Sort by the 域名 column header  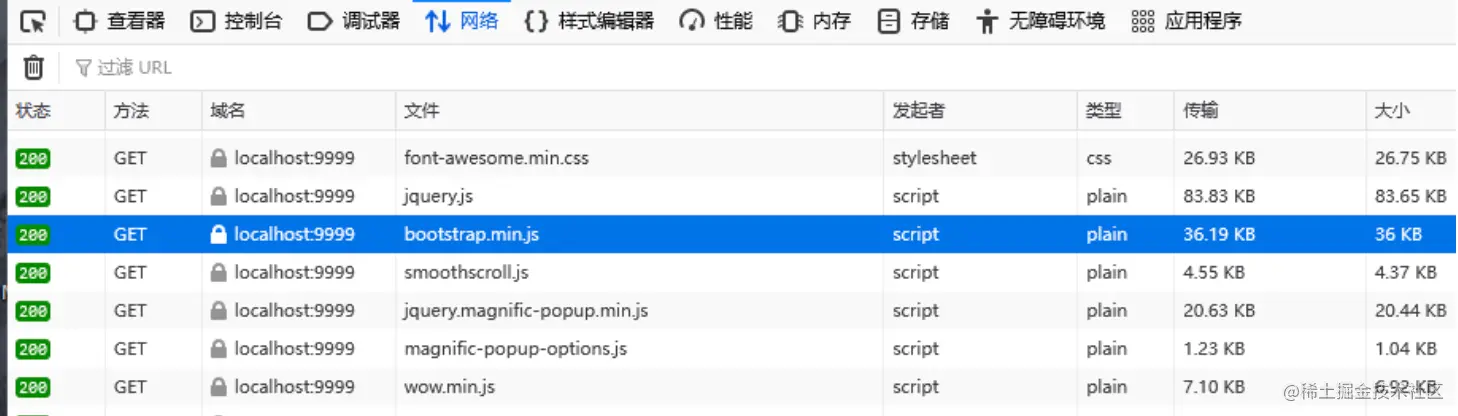[x=299, y=111]
